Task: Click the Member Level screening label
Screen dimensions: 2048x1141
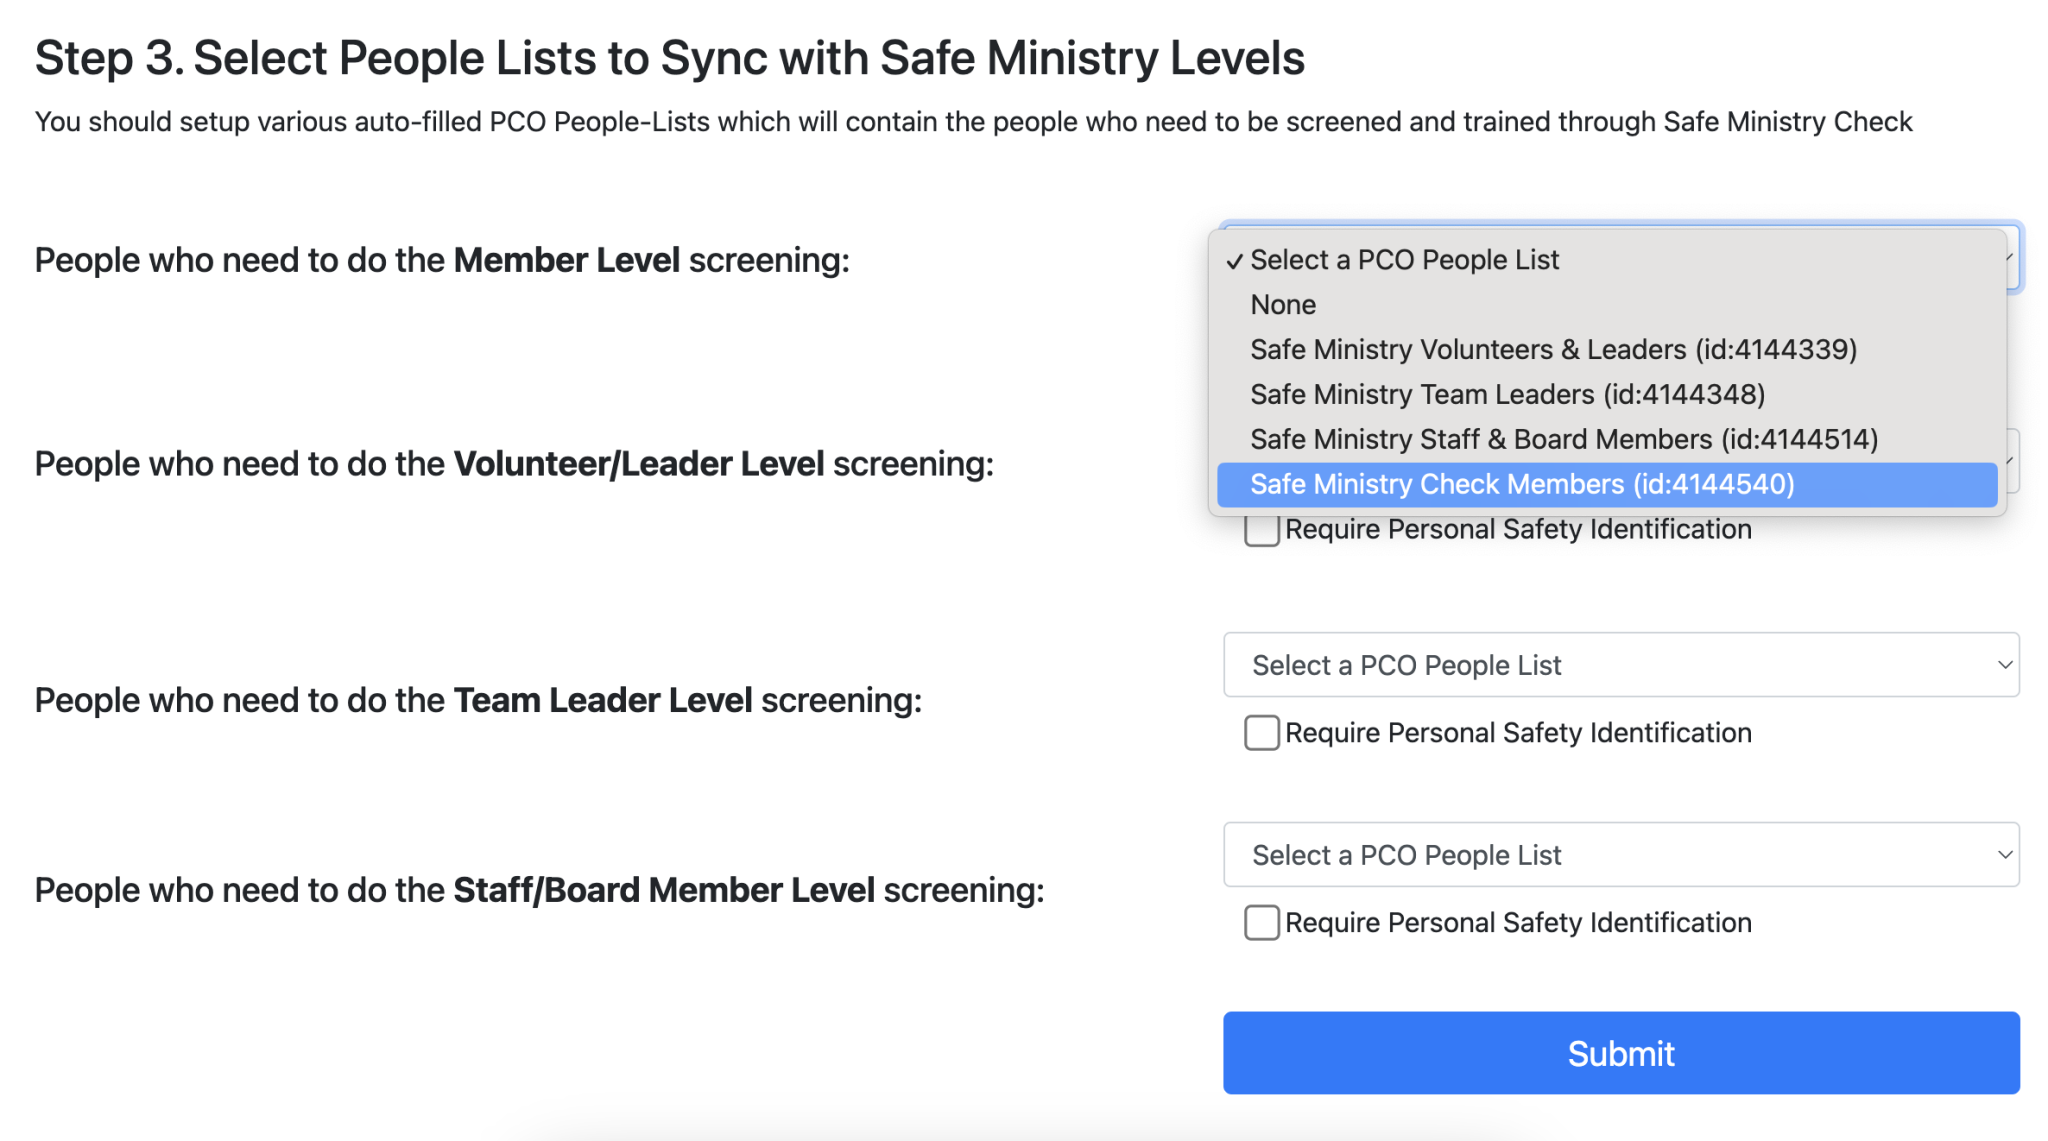Action: [x=440, y=259]
